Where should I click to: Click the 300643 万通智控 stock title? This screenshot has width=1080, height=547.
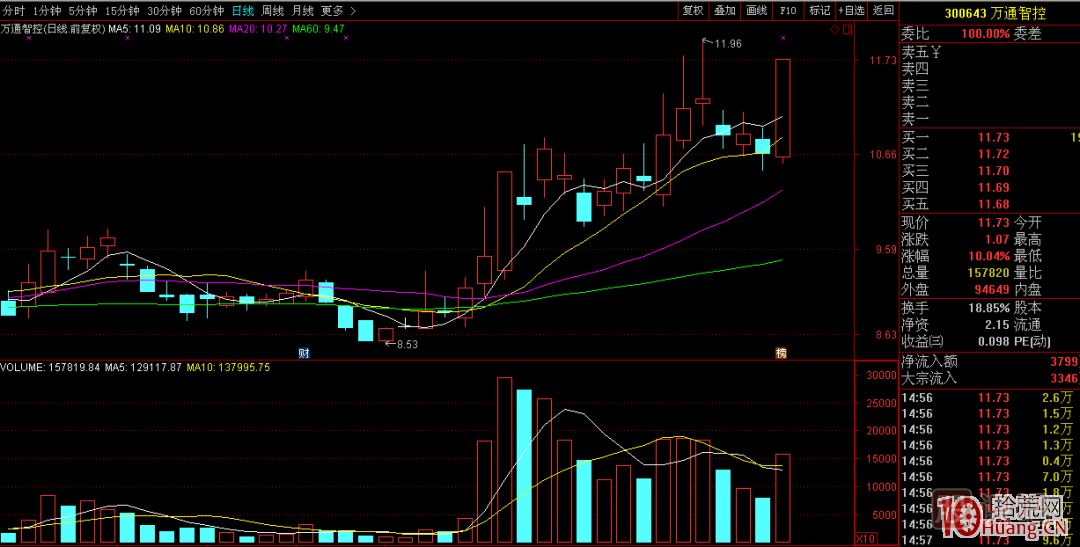(989, 13)
